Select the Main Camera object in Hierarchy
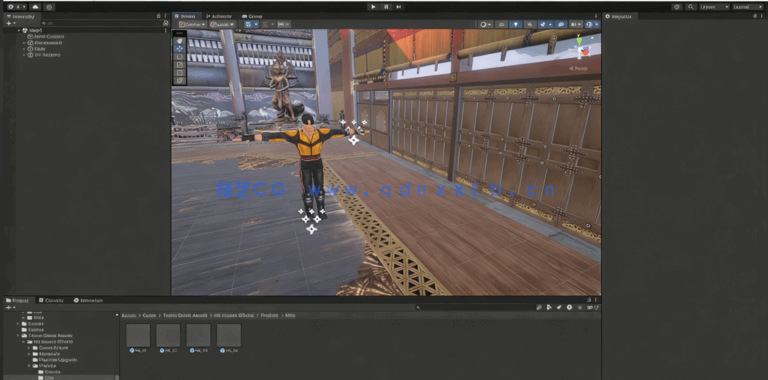The image size is (768, 380). pyautogui.click(x=48, y=36)
